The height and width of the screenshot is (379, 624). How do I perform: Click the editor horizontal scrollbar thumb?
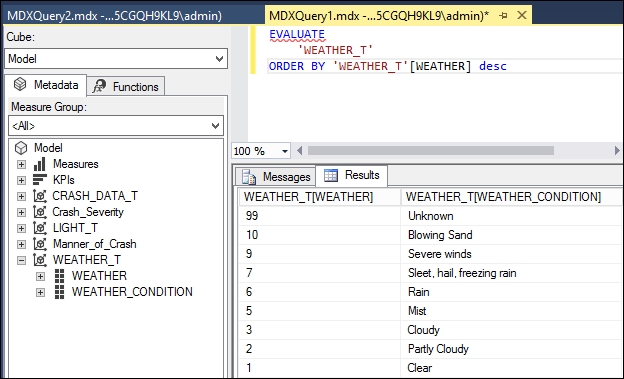[431, 150]
